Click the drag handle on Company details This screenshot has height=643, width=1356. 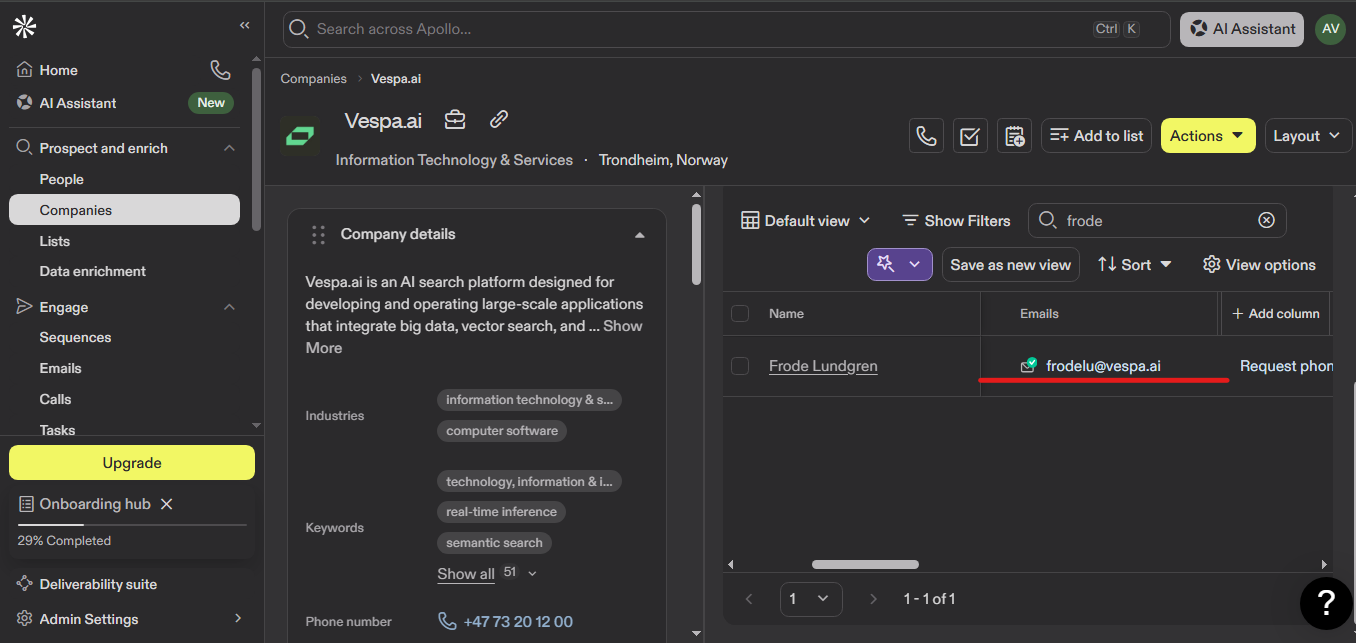tap(318, 234)
